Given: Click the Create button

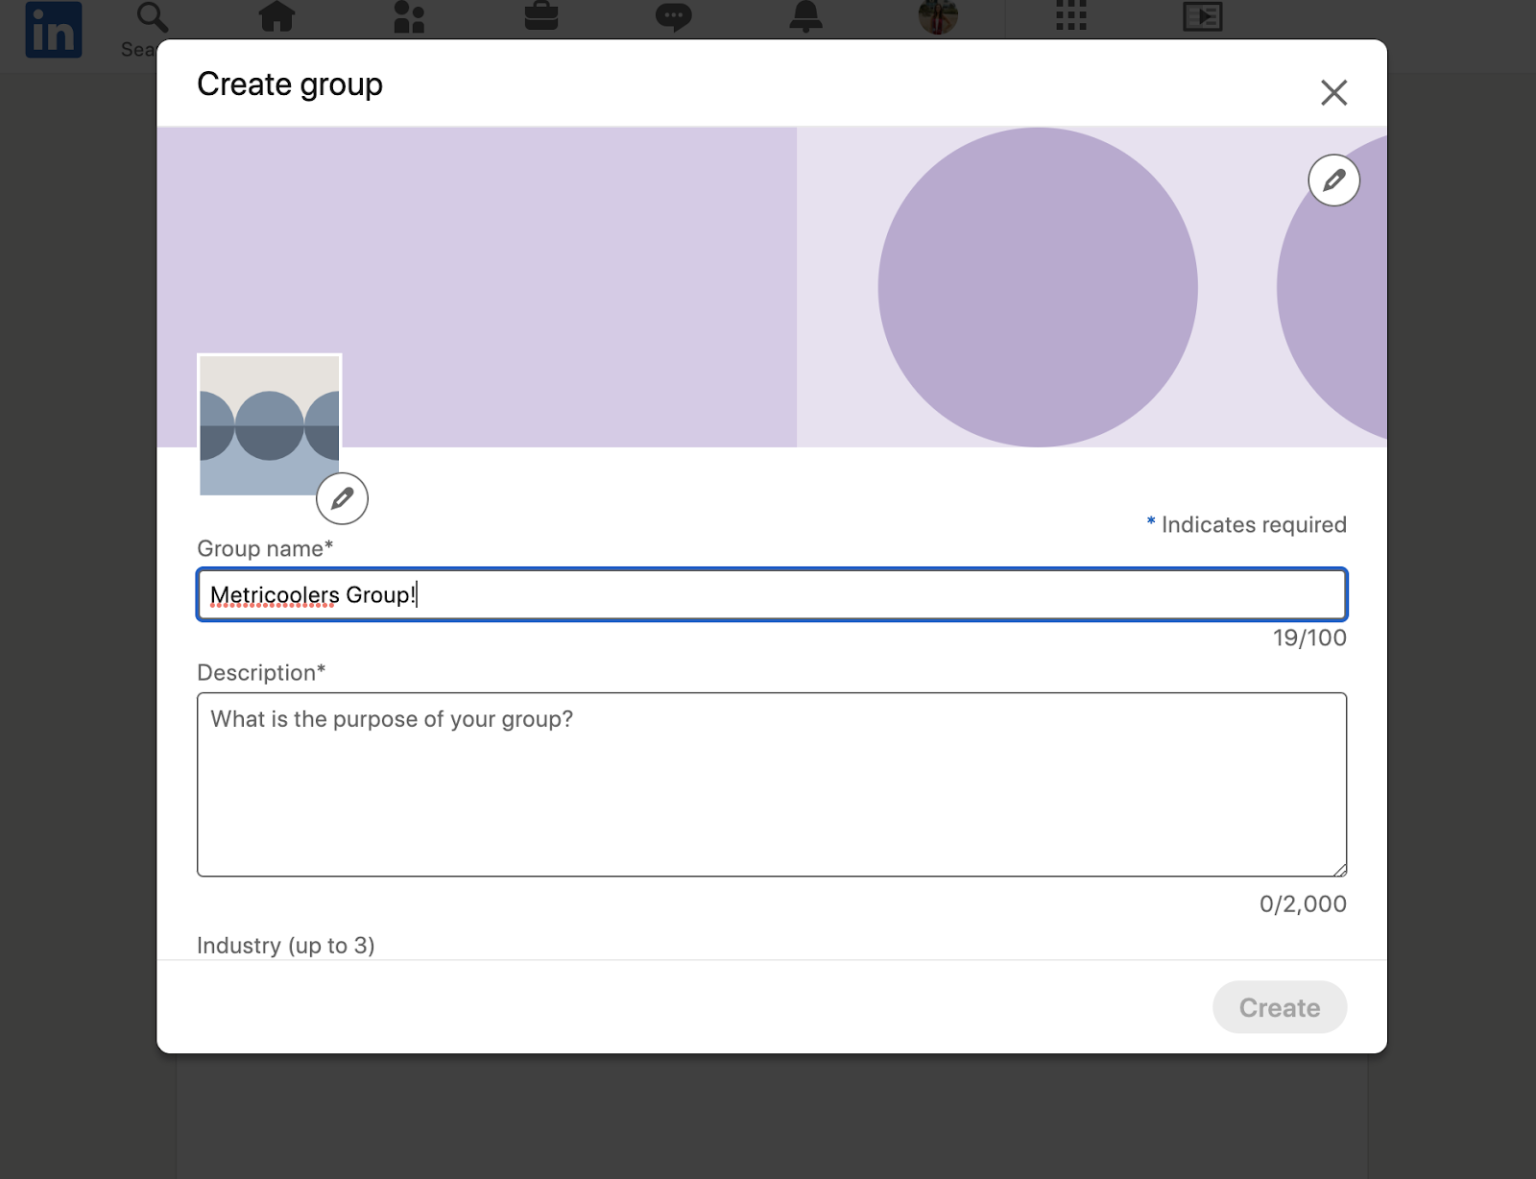Looking at the screenshot, I should pyautogui.click(x=1280, y=1007).
